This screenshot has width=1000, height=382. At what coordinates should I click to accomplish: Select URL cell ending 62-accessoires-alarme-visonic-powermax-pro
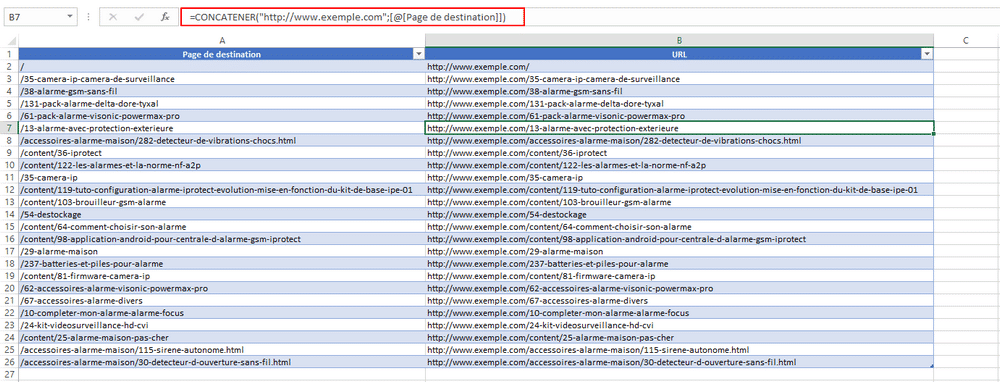679,288
